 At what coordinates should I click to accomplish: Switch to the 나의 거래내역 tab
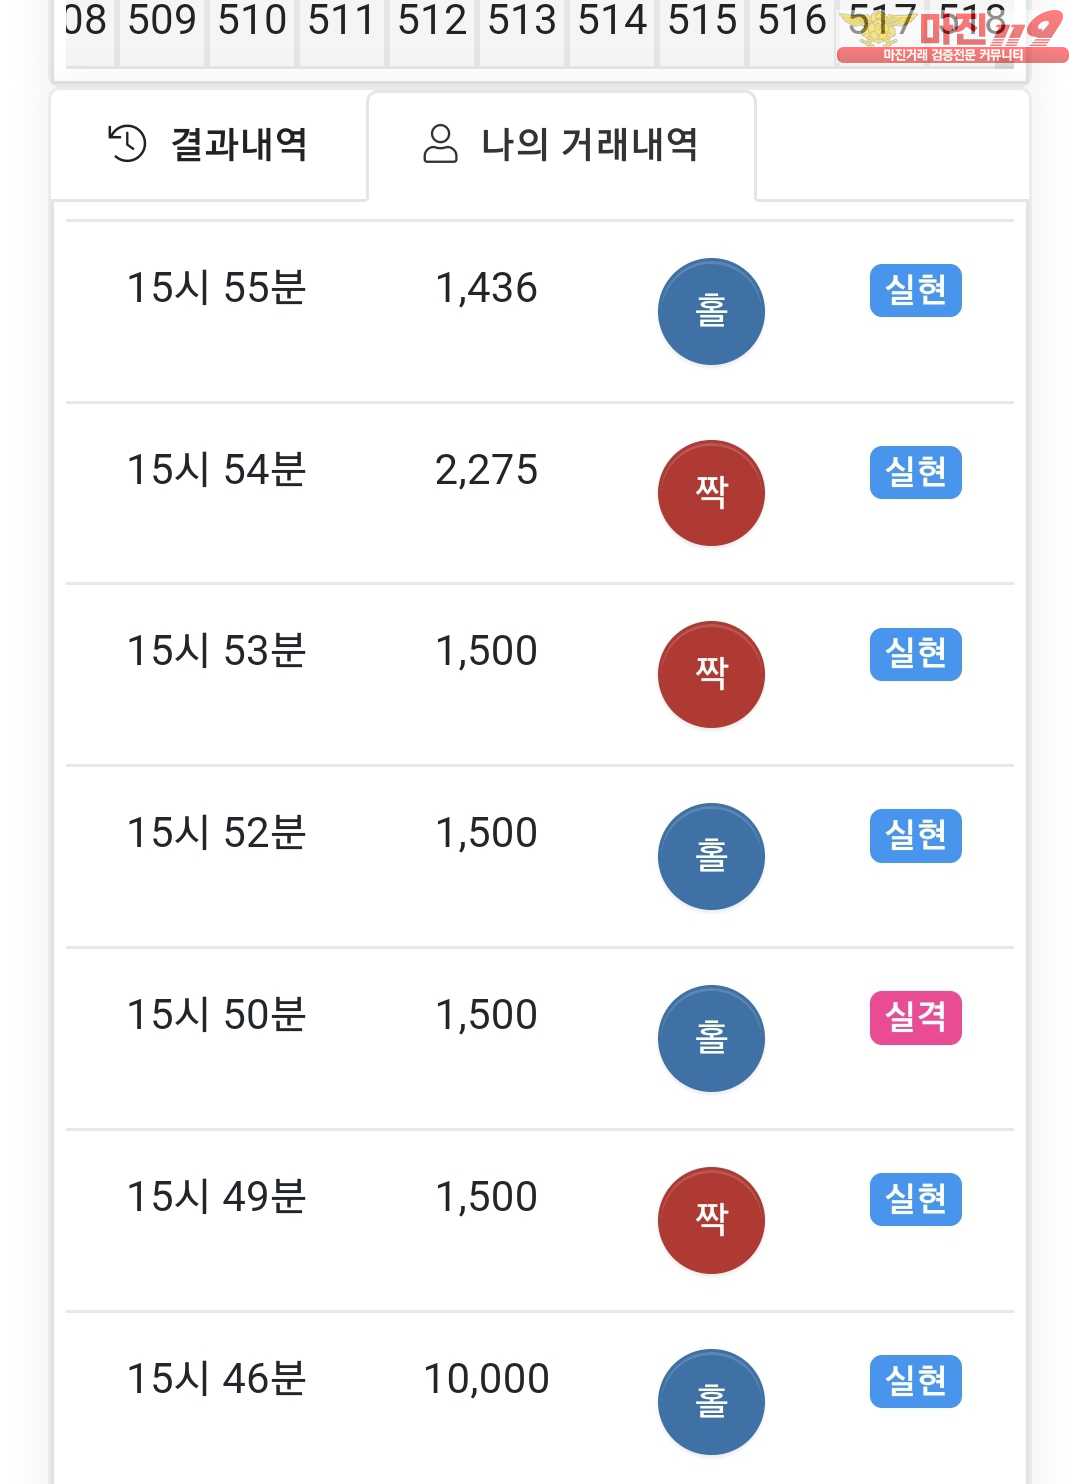561,145
